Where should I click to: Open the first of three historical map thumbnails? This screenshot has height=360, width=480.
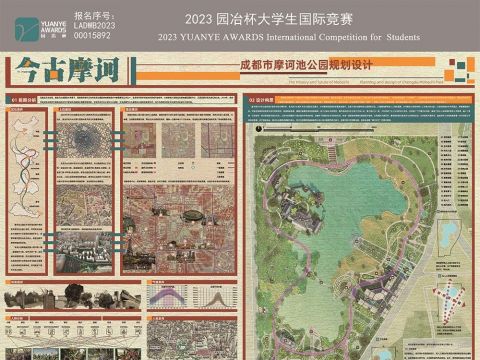pos(140,140)
